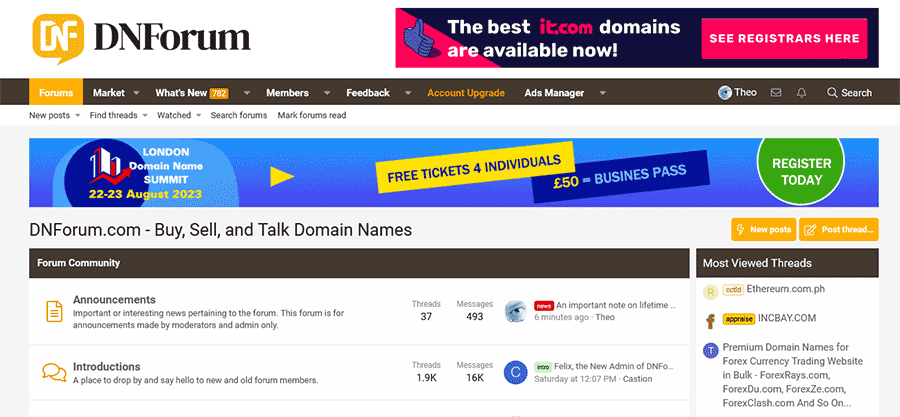This screenshot has height=417, width=900.
Task: Click 'Saturday at 12:07 PM' timestamp
Action: (575, 379)
